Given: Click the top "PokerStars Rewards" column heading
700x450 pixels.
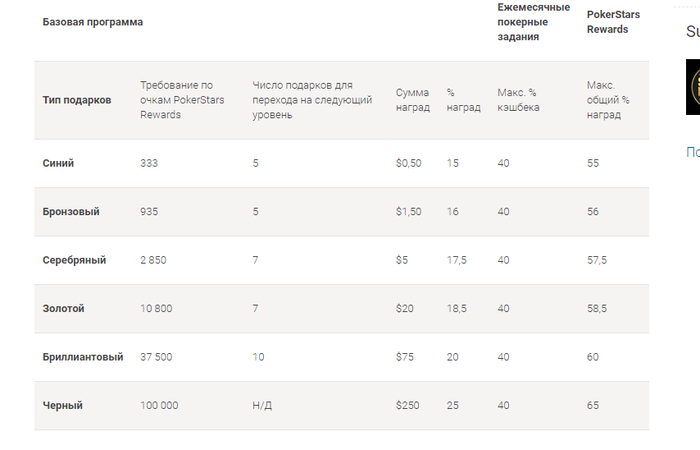Looking at the screenshot, I should (613, 22).
